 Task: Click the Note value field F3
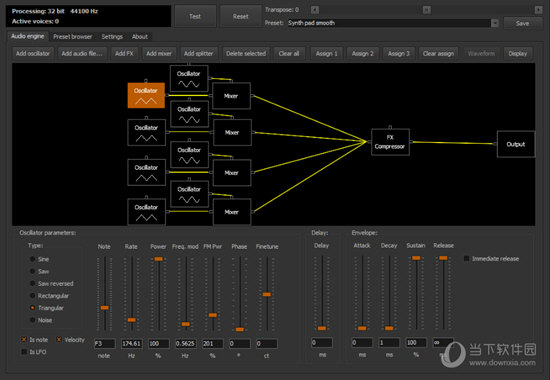click(105, 344)
